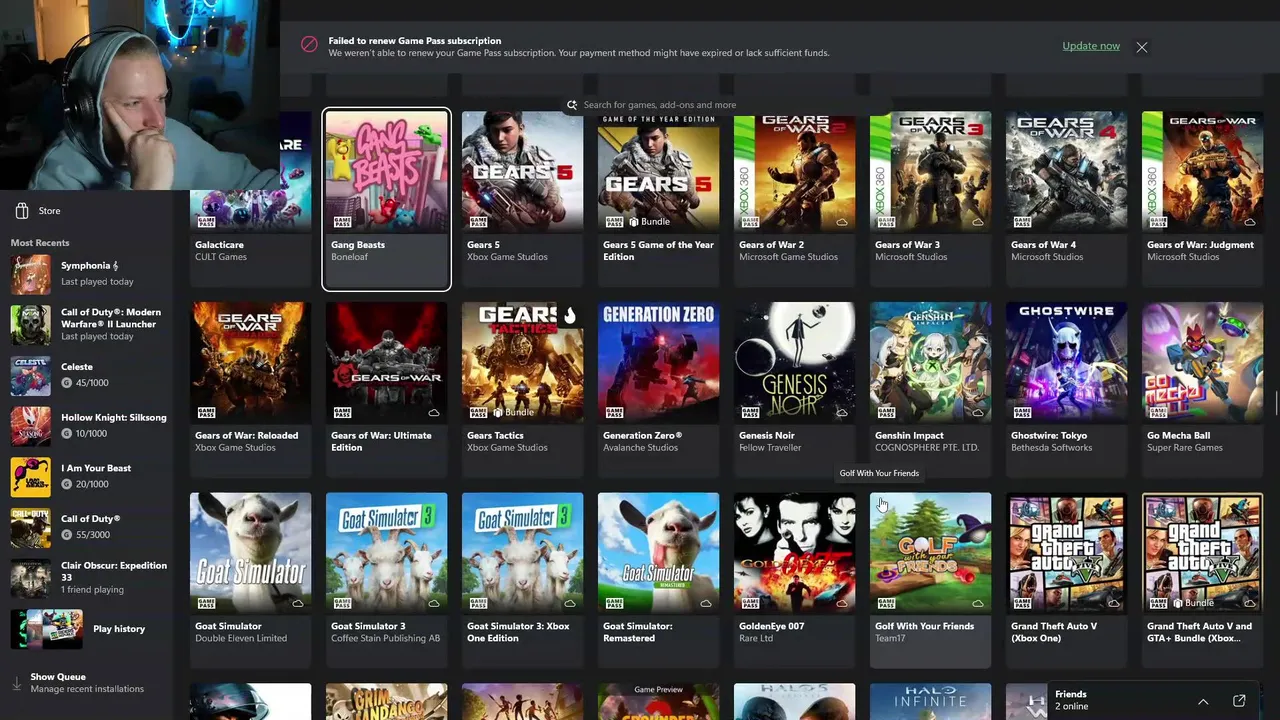Open the Genshin Impact tile
The width and height of the screenshot is (1280, 720).
(930, 389)
